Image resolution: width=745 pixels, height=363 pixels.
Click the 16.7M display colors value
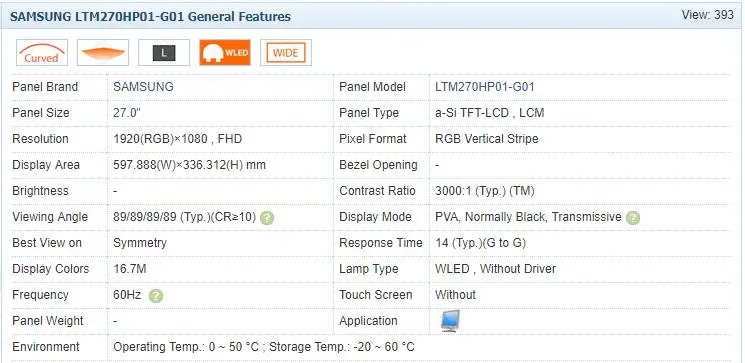[130, 269]
